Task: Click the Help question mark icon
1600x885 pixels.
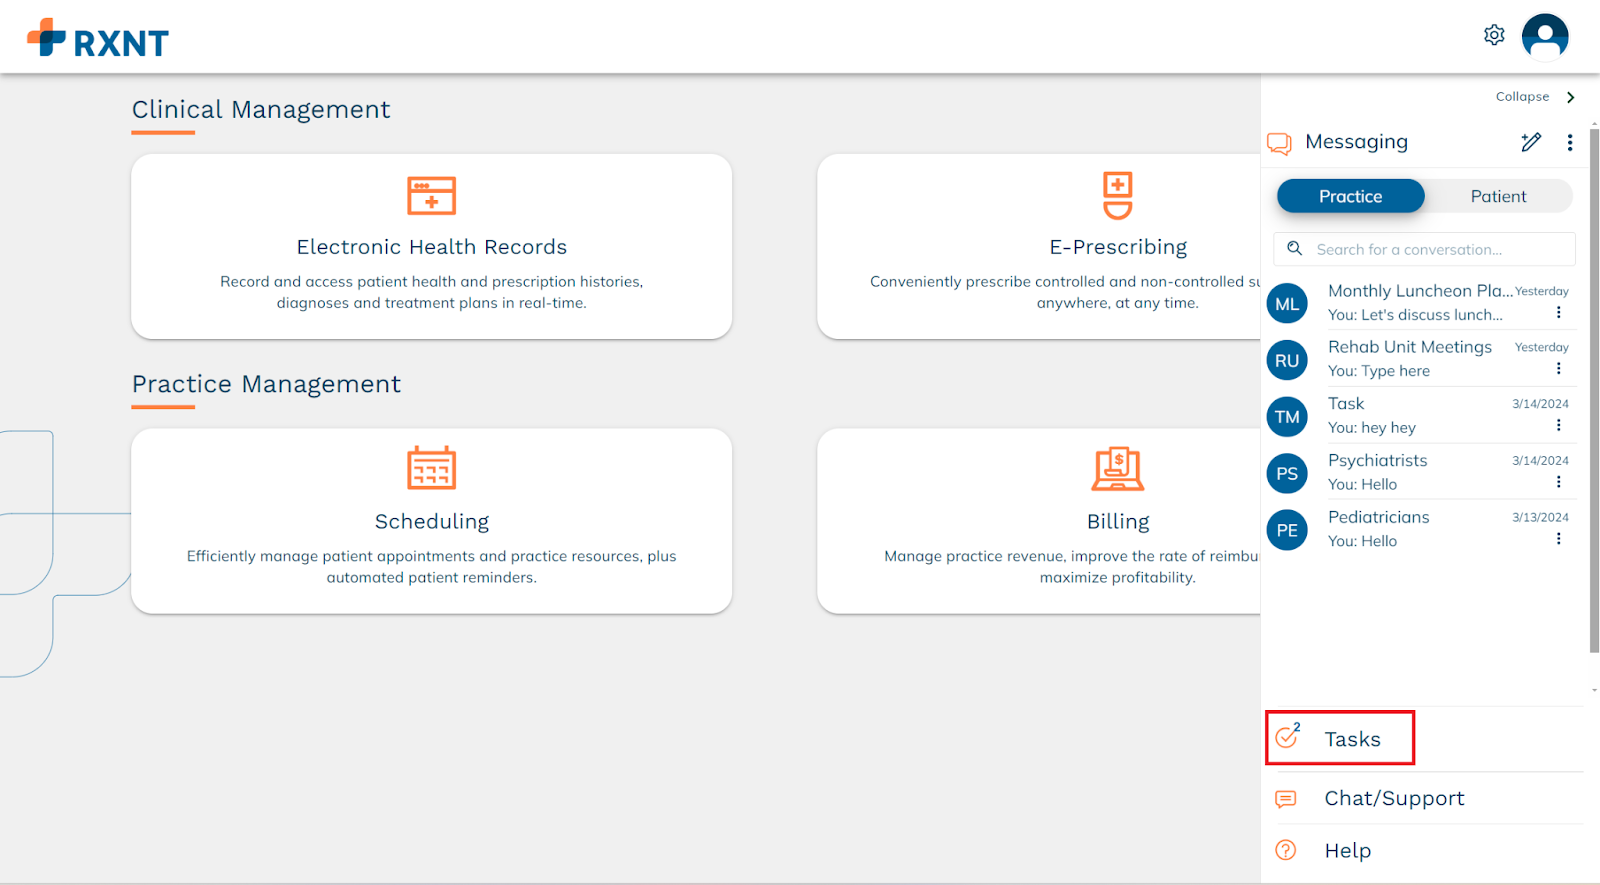Action: coord(1286,850)
